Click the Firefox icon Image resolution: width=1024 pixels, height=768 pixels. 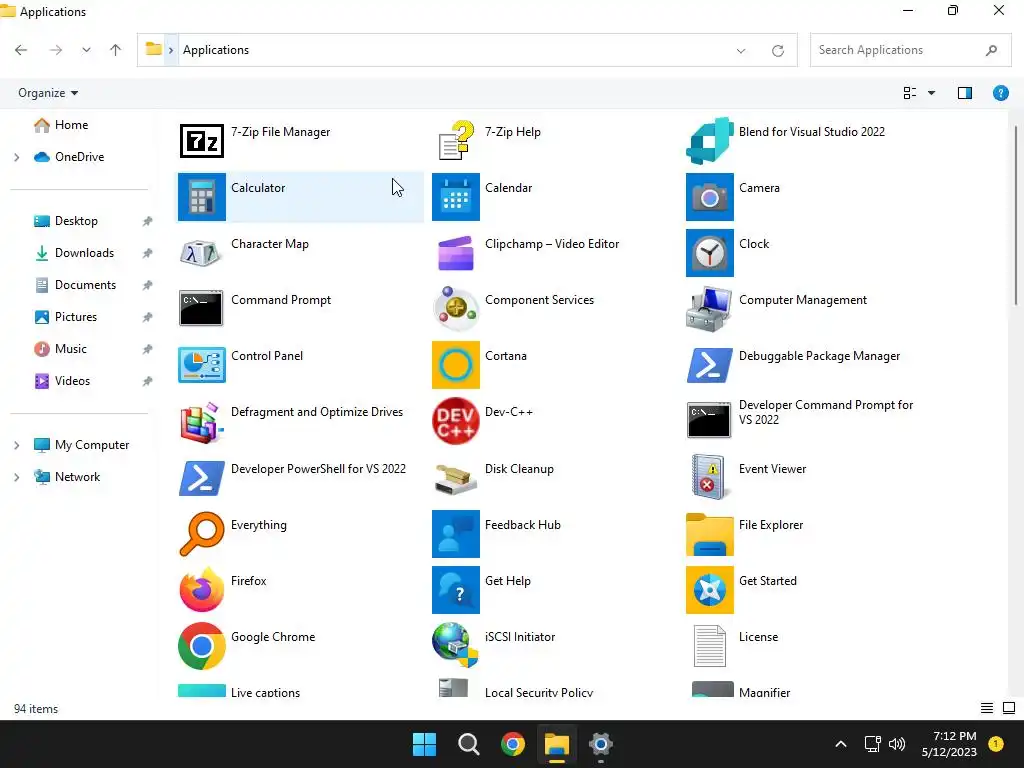[202, 590]
